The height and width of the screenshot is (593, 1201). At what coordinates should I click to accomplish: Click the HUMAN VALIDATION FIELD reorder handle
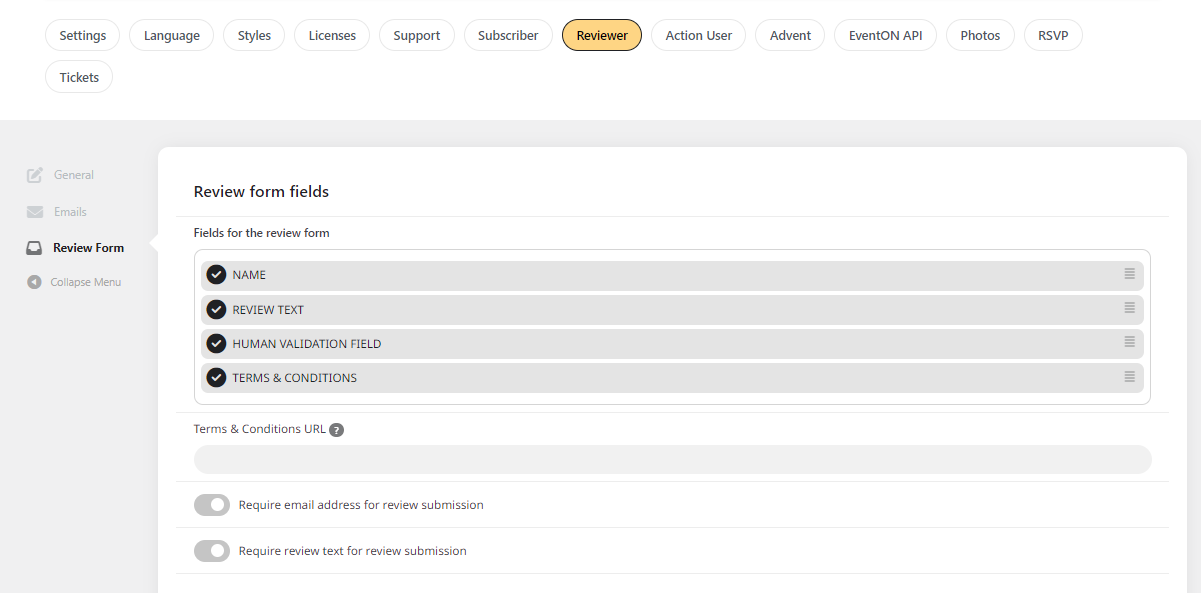click(x=1129, y=342)
